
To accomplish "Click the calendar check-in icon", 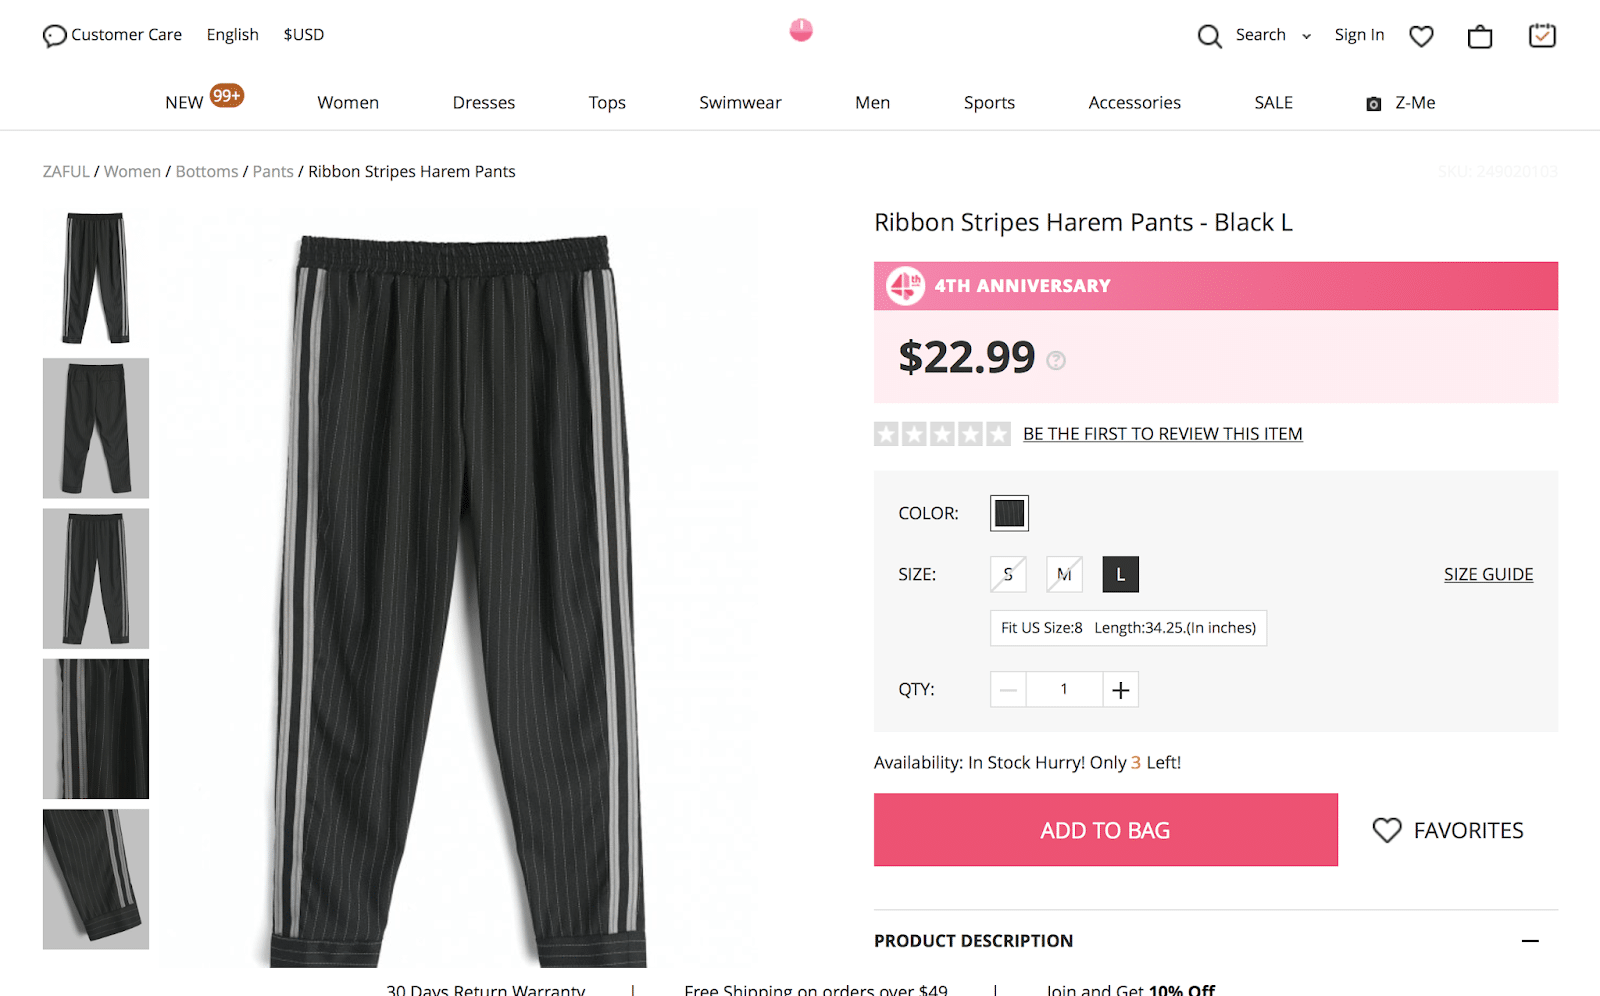I will click(1542, 36).
